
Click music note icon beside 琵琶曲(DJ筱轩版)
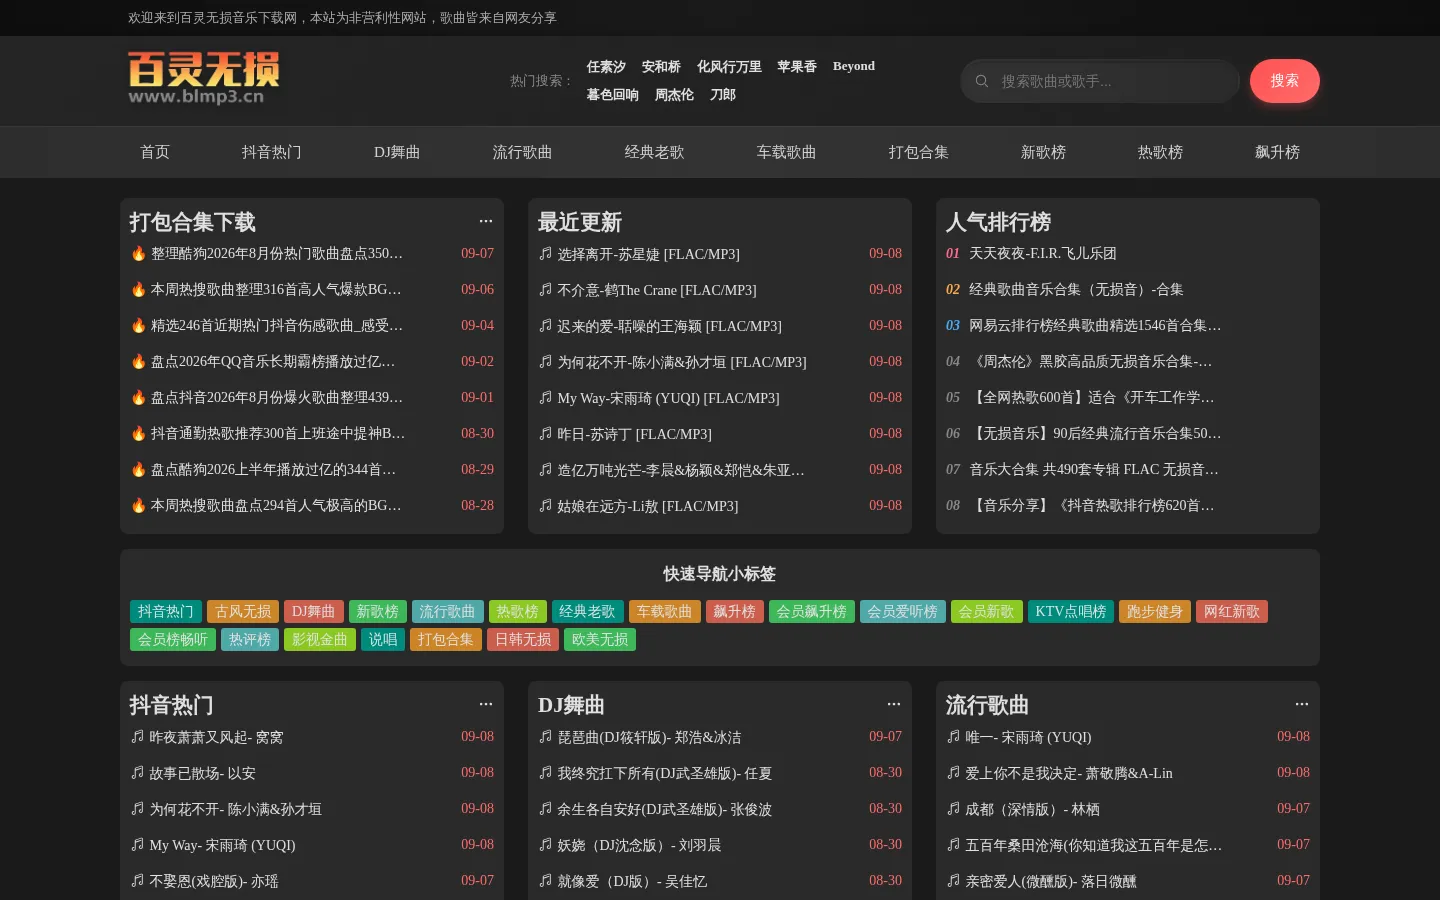tap(545, 737)
